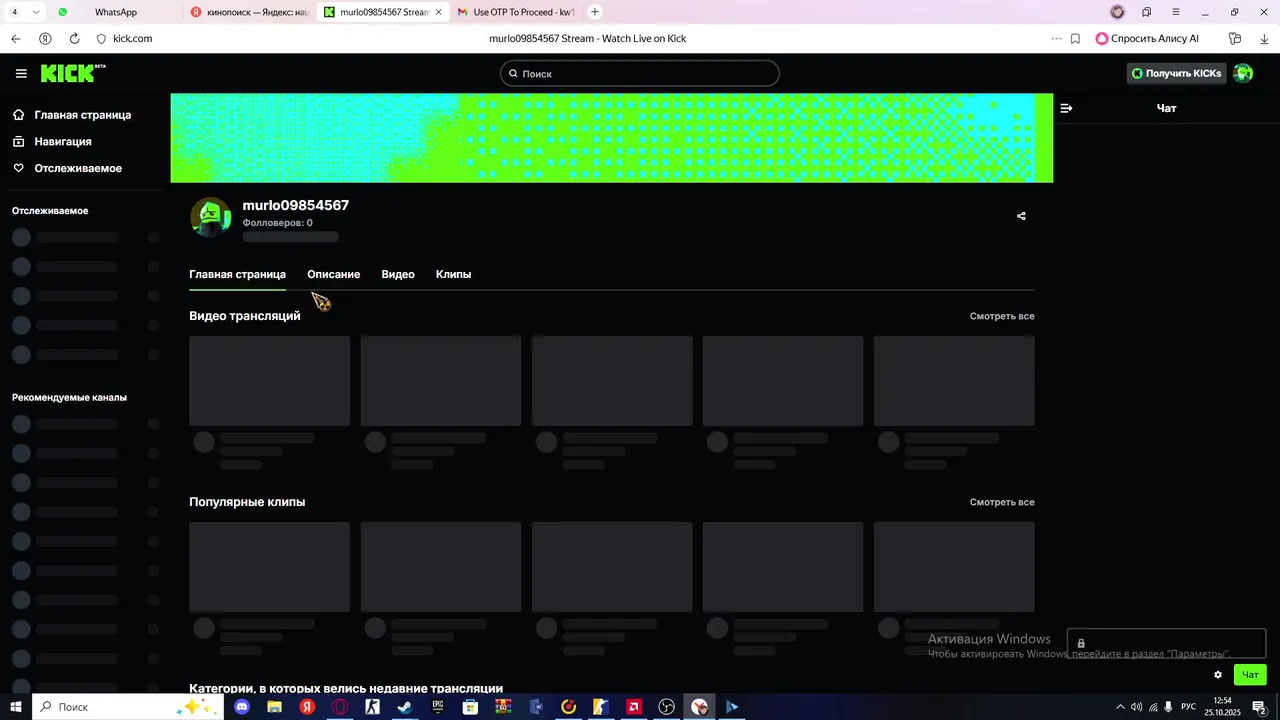Open Epic Games from the taskbar
This screenshot has width=1280, height=720.
438,706
